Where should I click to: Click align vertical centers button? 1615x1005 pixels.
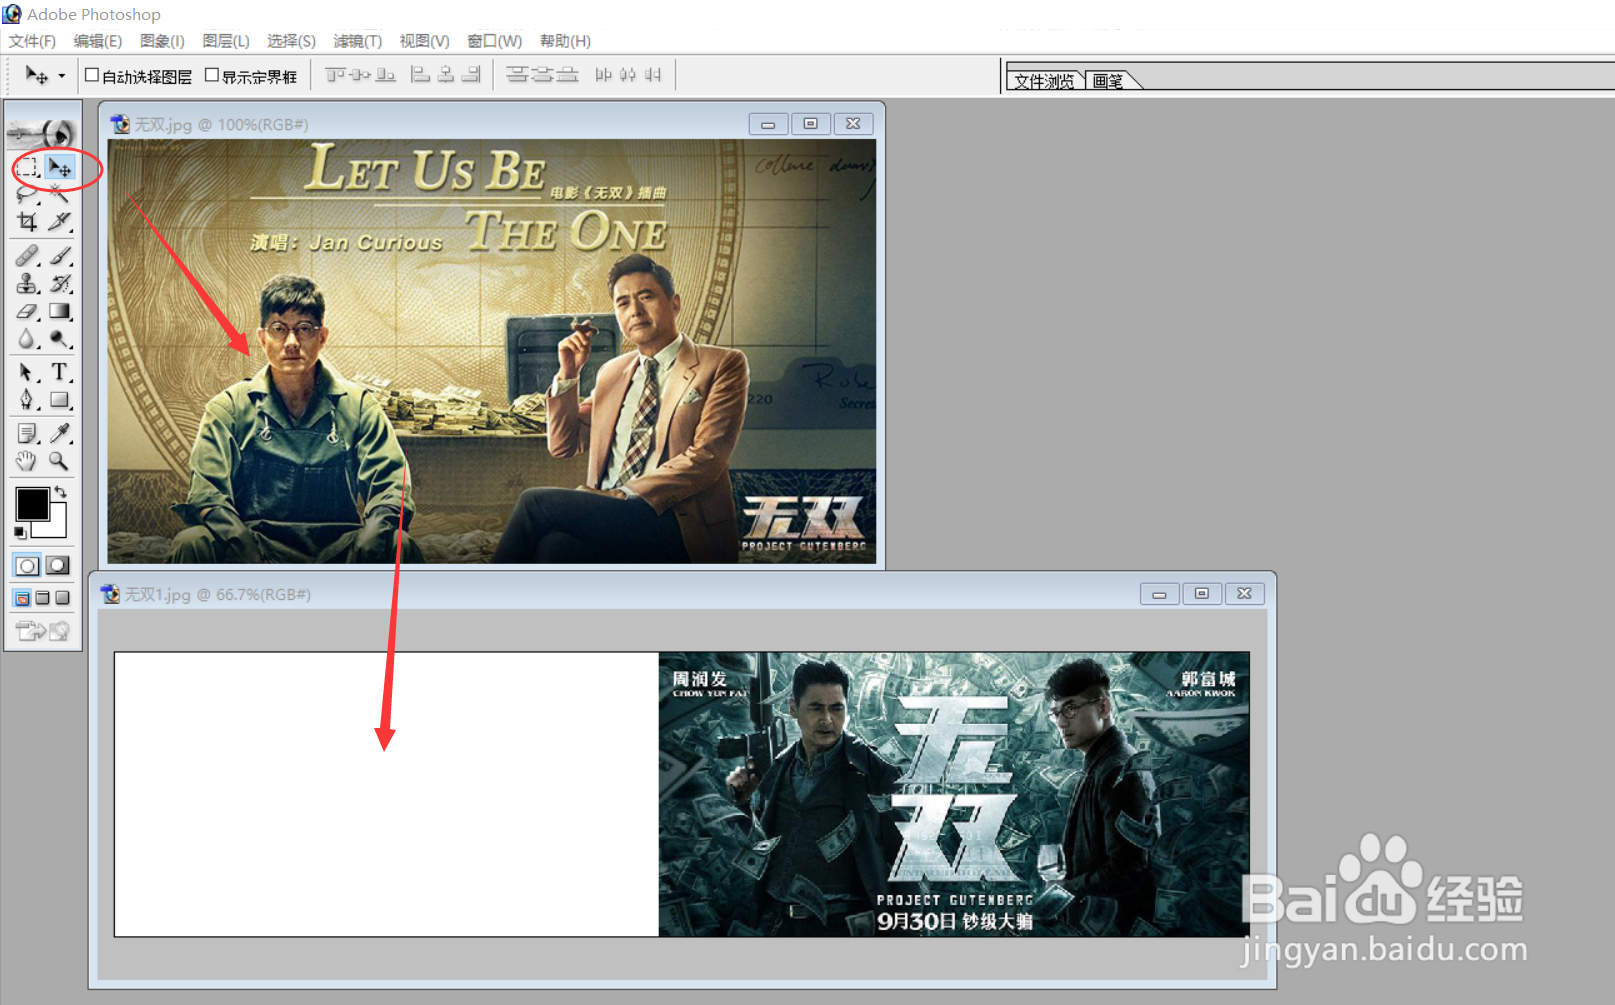coord(361,75)
